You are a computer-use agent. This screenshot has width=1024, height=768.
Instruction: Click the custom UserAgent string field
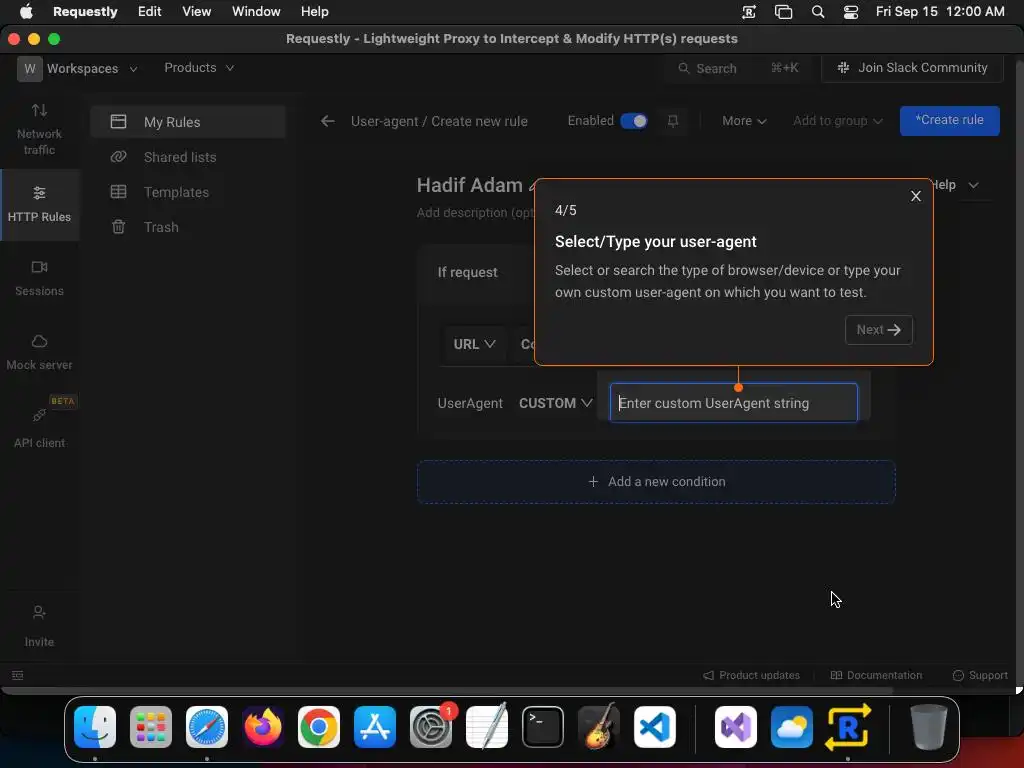point(733,403)
